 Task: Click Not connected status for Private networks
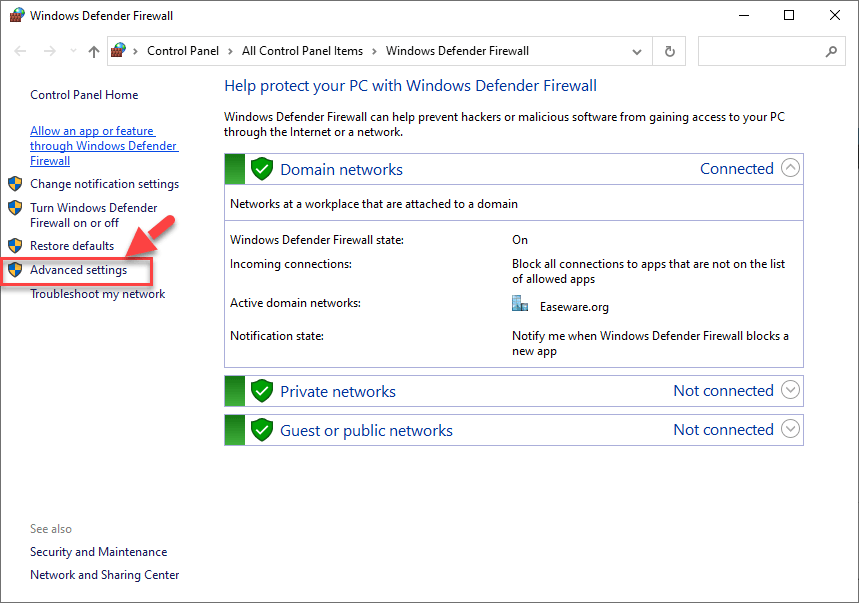click(x=723, y=390)
